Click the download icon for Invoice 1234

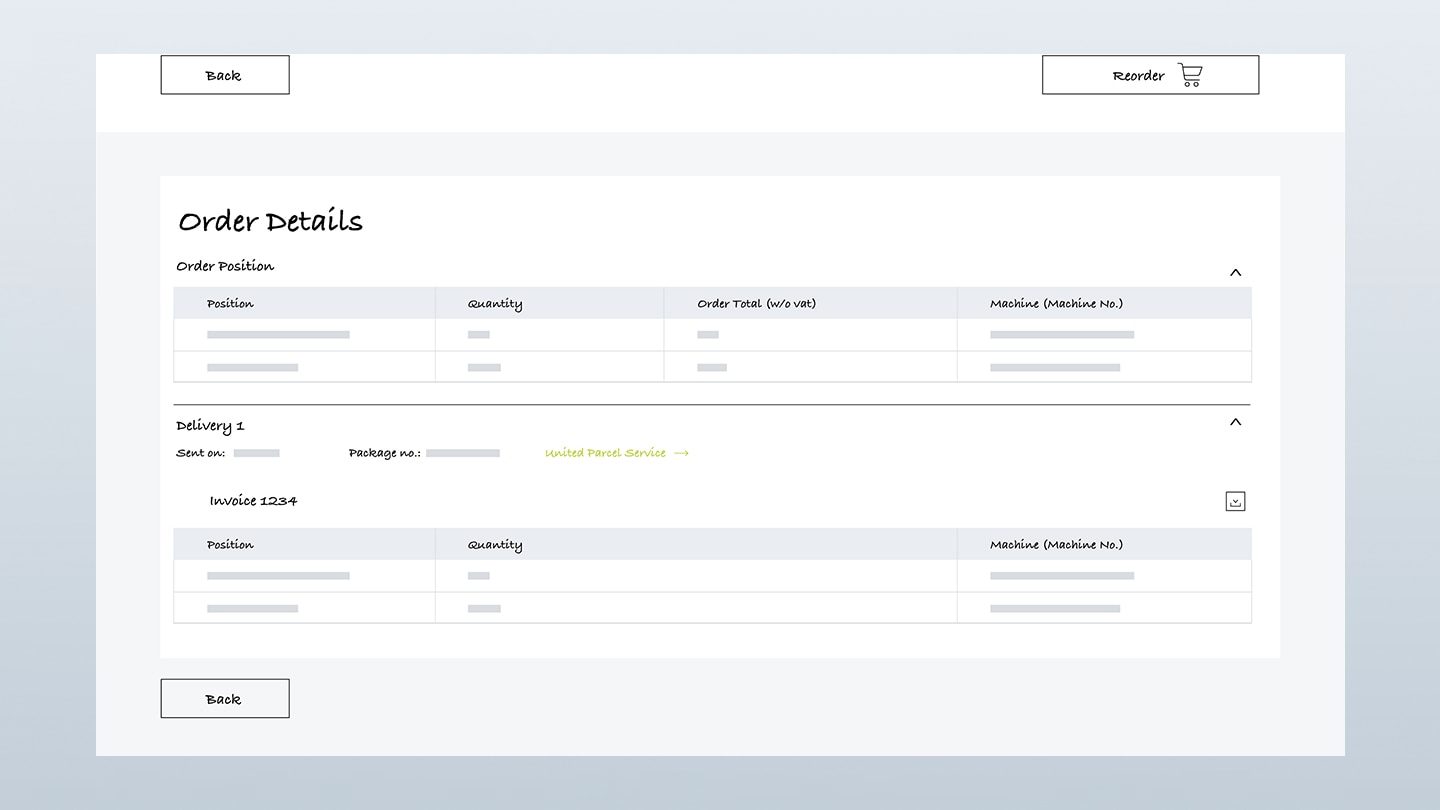click(1235, 501)
